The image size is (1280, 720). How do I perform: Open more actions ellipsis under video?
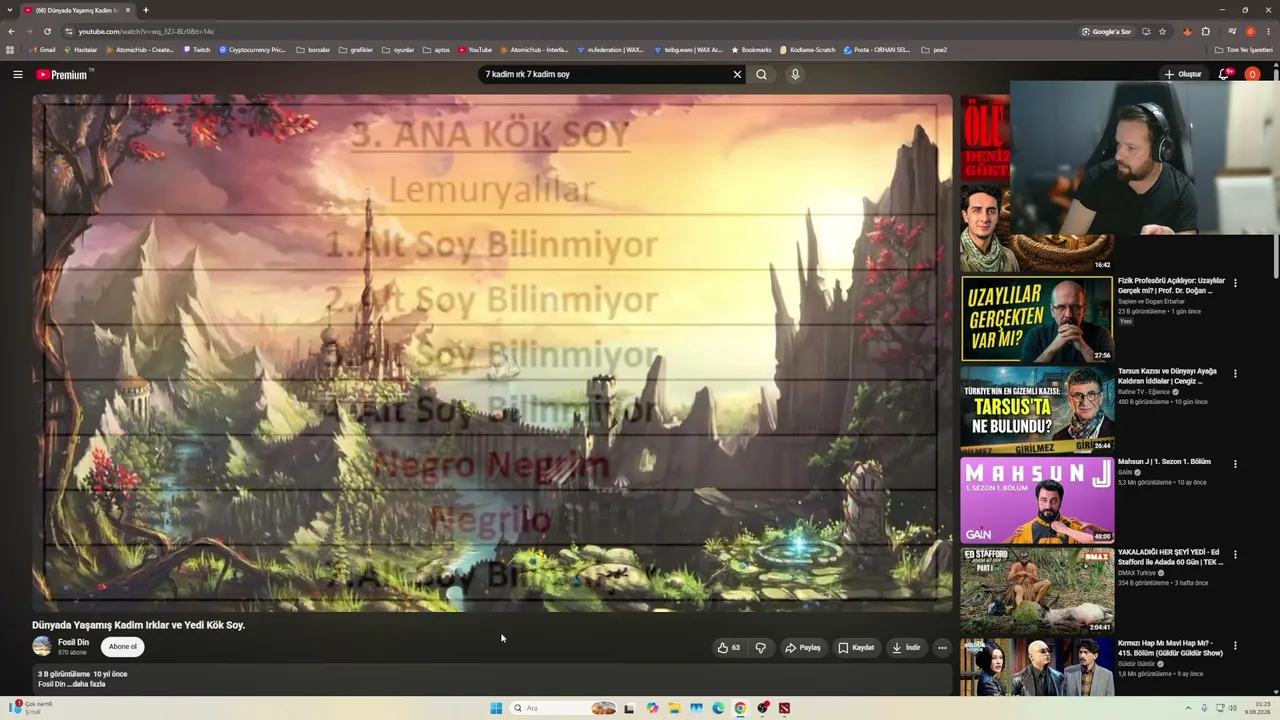(942, 647)
